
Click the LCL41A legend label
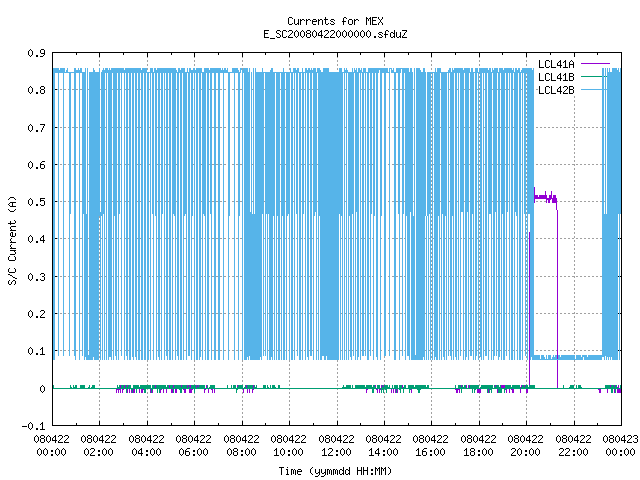(556, 64)
